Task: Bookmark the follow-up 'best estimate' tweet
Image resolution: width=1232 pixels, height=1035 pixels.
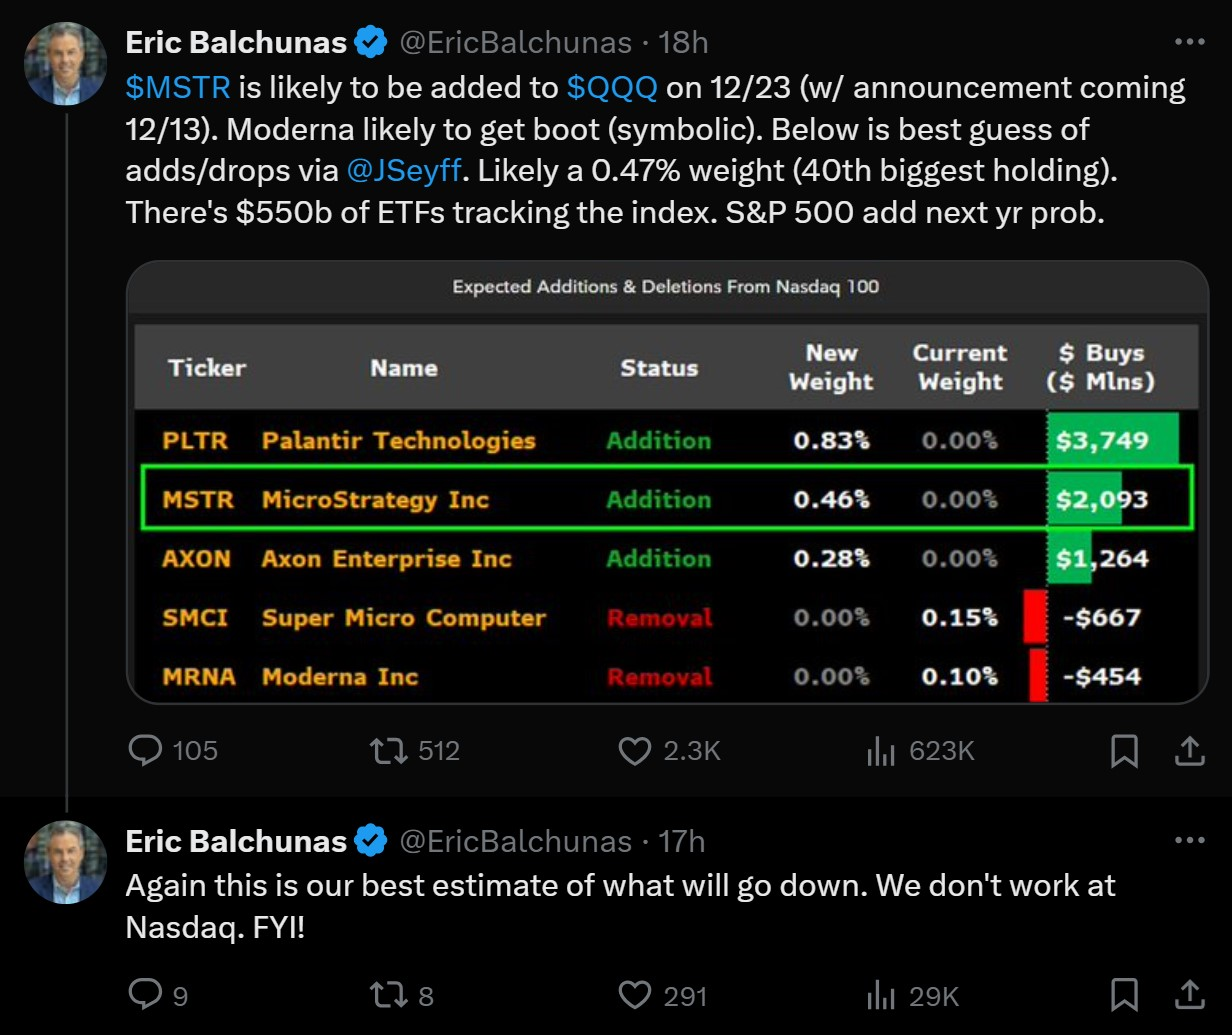Action: pyautogui.click(x=1125, y=994)
